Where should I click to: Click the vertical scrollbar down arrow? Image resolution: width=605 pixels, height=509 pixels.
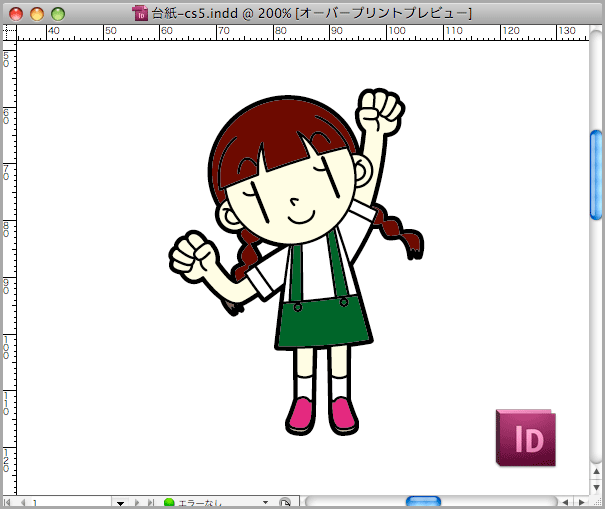point(597,487)
